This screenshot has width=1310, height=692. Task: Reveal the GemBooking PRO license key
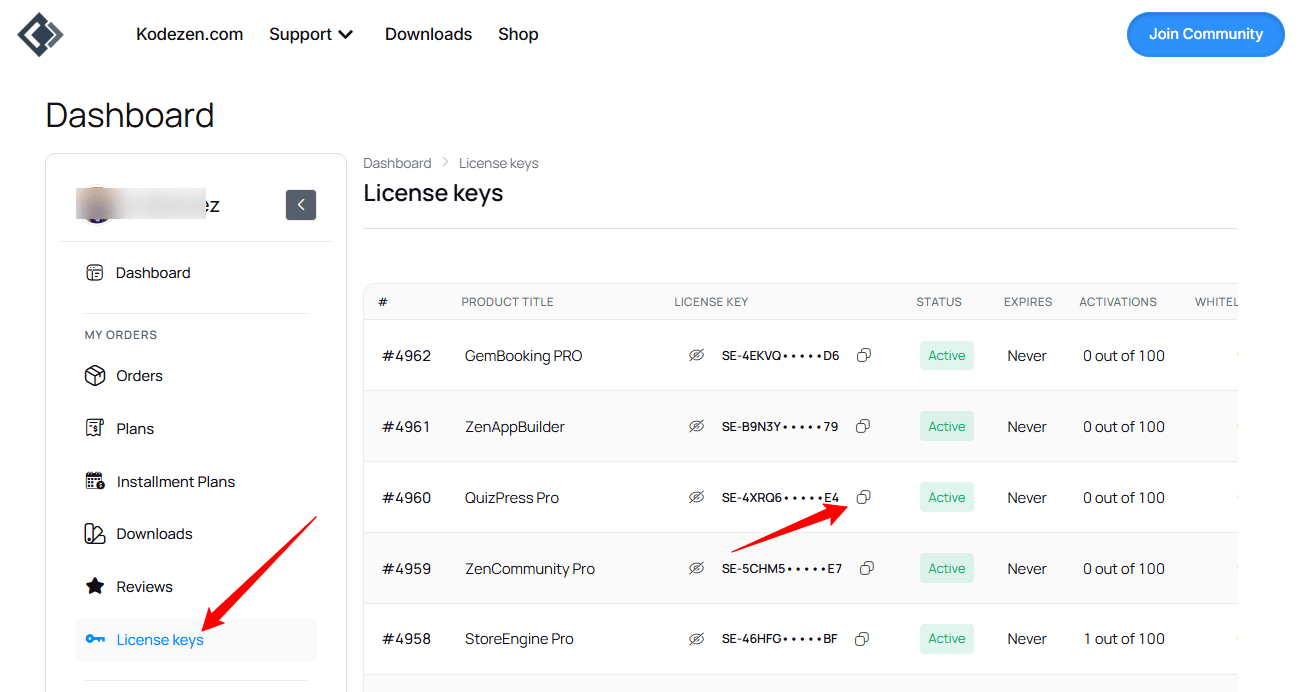tap(697, 355)
